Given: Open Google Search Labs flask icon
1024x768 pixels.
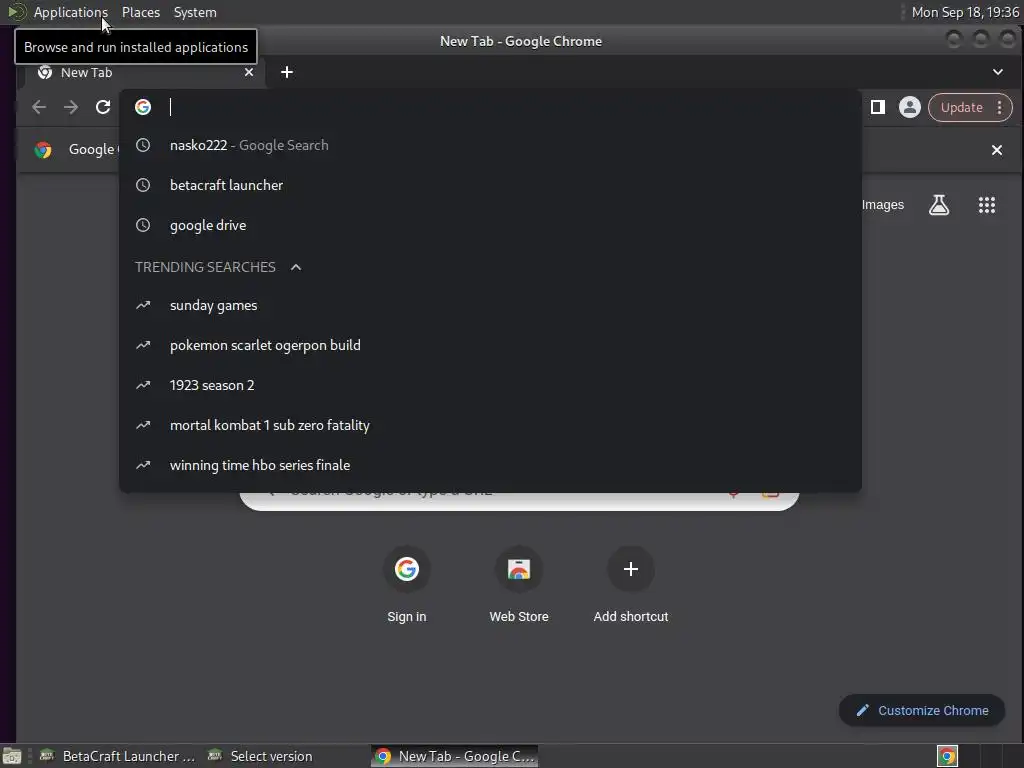Looking at the screenshot, I should pyautogui.click(x=939, y=205).
